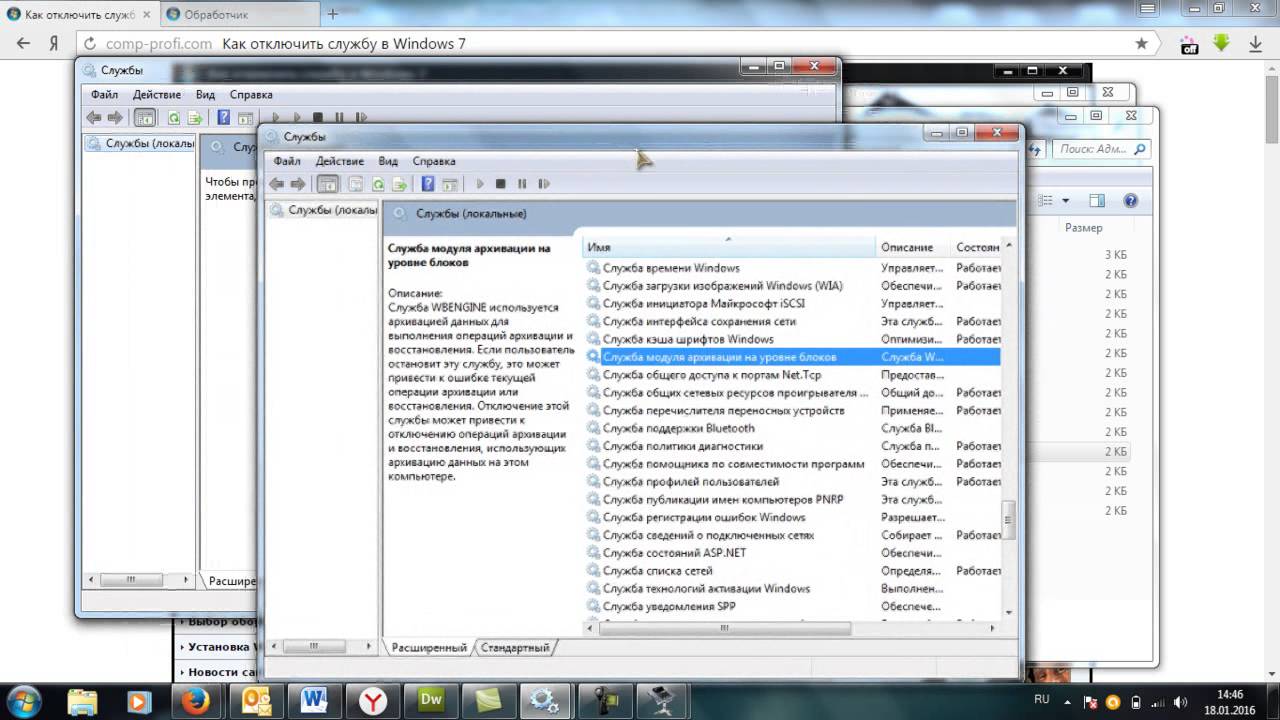Screen dimensions: 1280x720
Task: Click services list scroll up arrow
Action: [x=1009, y=246]
